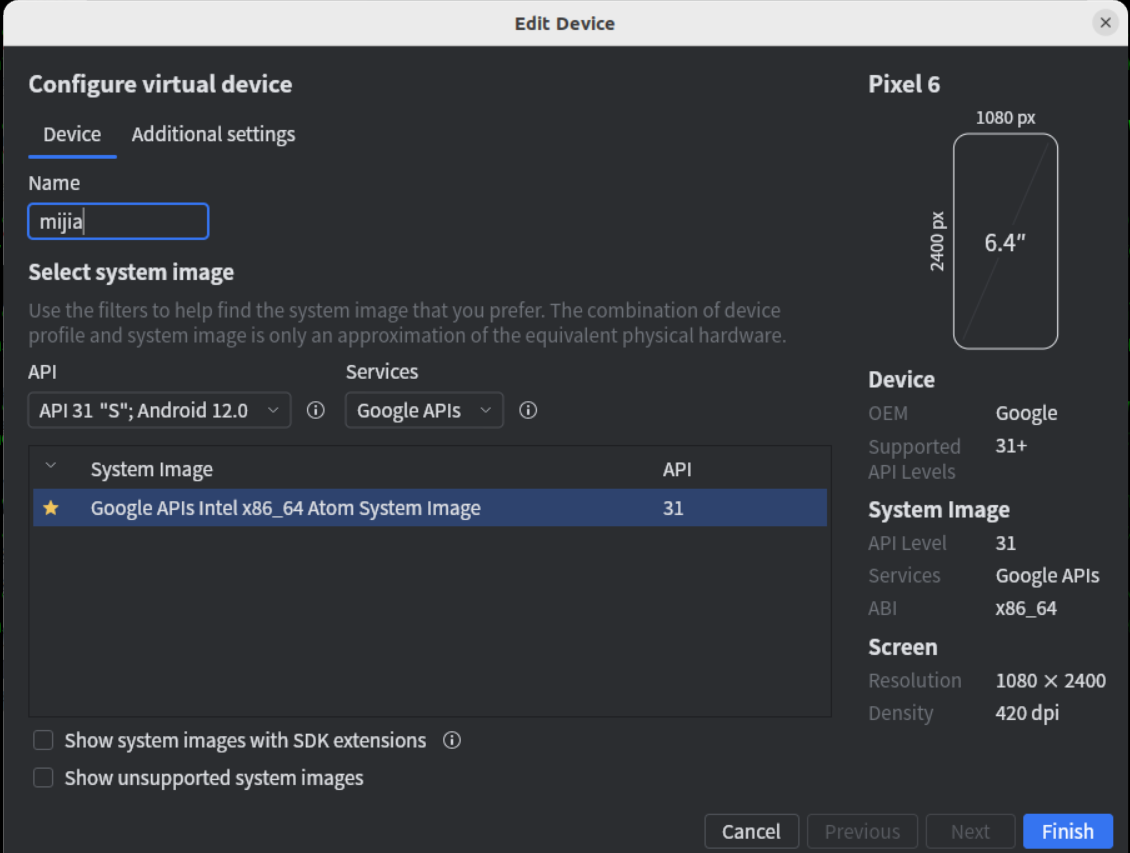Click the Edit Device title bar
This screenshot has height=853, width=1130.
(565, 23)
